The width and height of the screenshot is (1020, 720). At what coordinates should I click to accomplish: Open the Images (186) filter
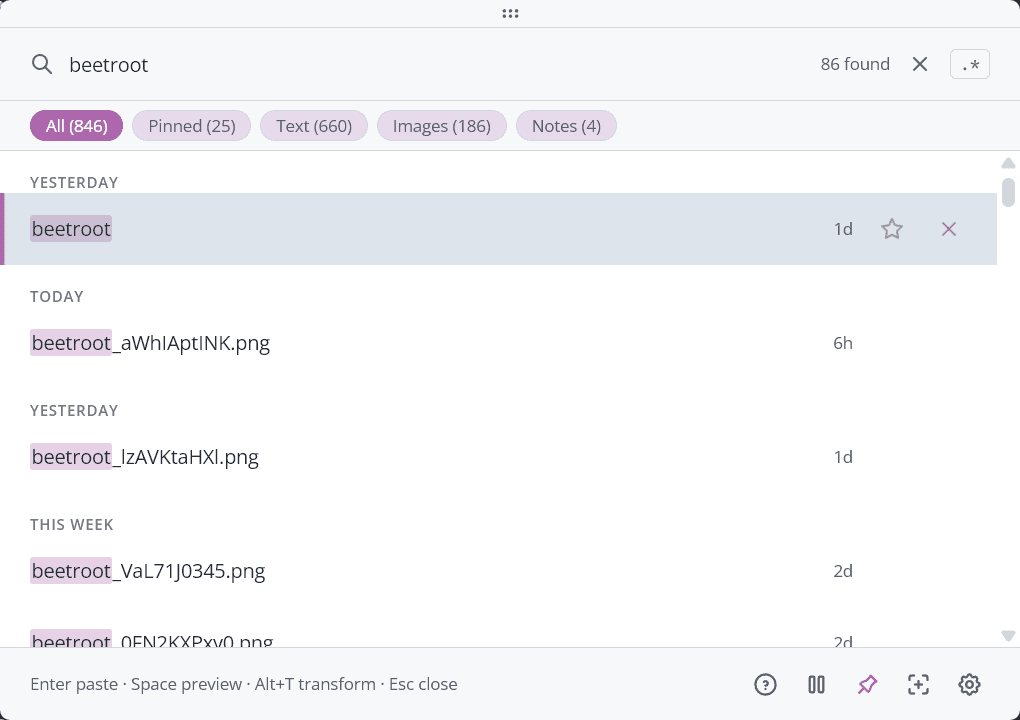(441, 125)
